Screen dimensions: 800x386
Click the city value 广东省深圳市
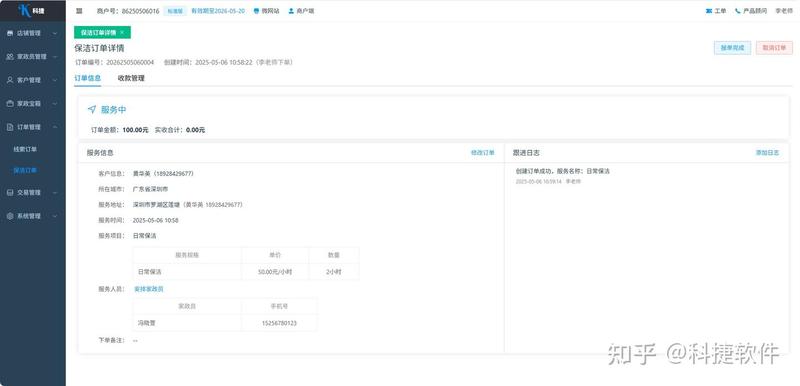(x=151, y=189)
